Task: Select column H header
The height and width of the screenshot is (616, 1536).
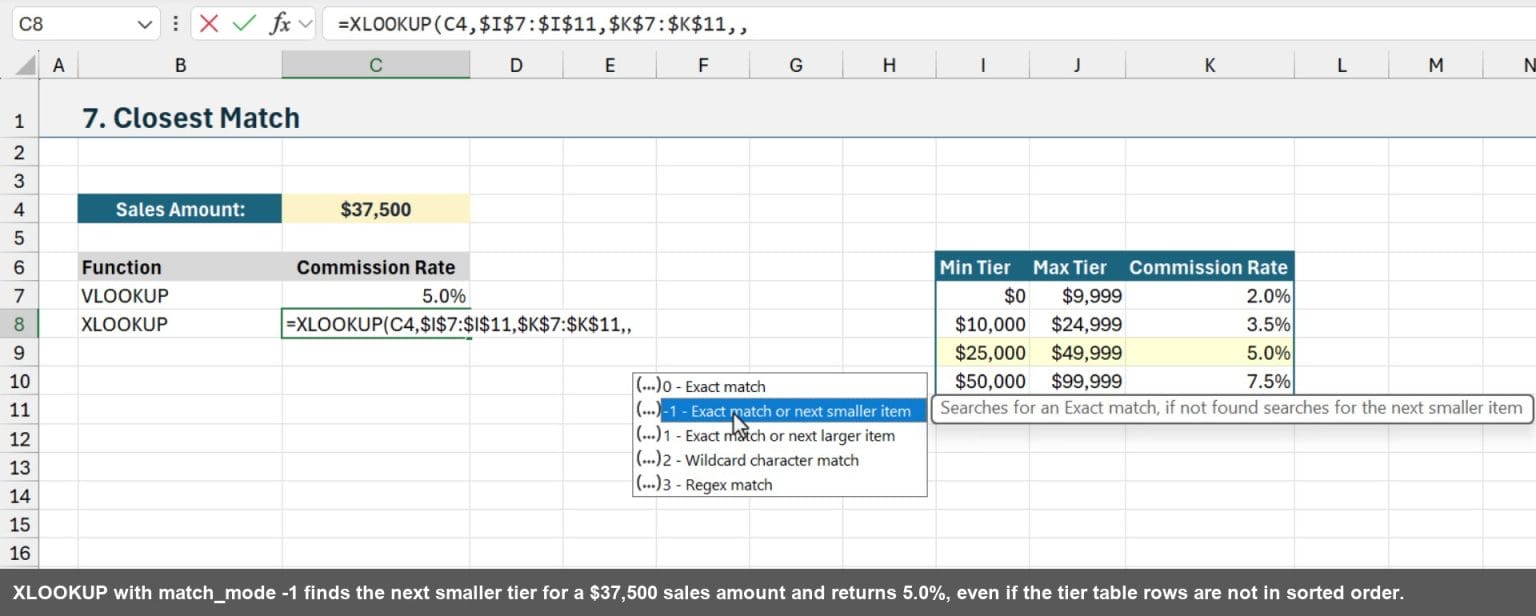Action: coord(889,65)
